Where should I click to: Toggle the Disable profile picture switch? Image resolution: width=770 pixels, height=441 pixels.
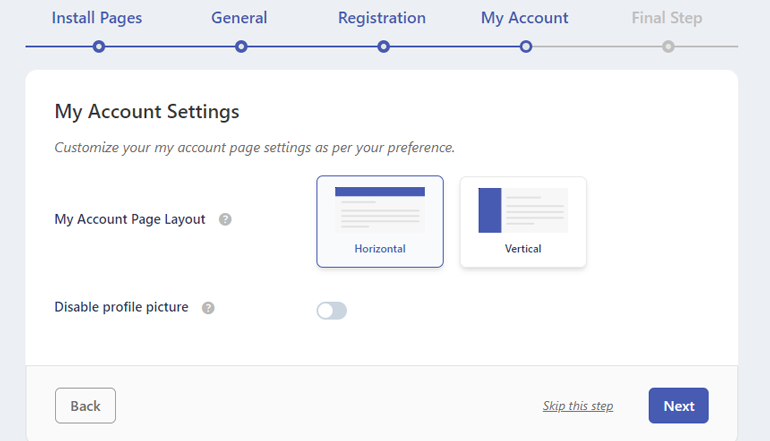pos(331,310)
